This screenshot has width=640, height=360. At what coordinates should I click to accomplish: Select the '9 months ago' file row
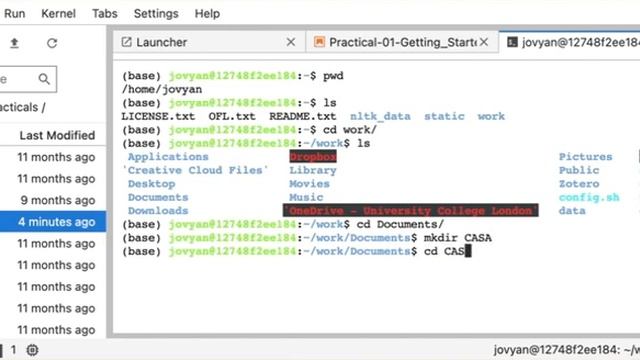pyautogui.click(x=53, y=200)
